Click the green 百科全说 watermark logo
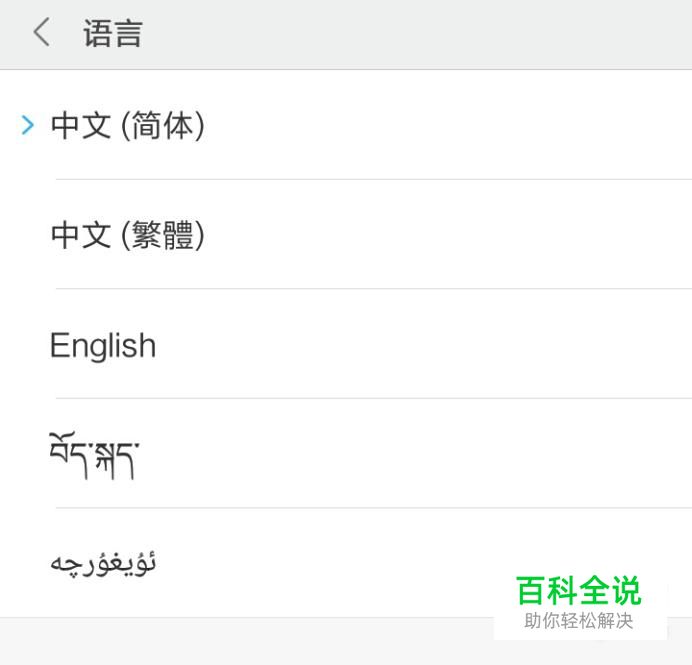This screenshot has width=692, height=665. point(579,590)
